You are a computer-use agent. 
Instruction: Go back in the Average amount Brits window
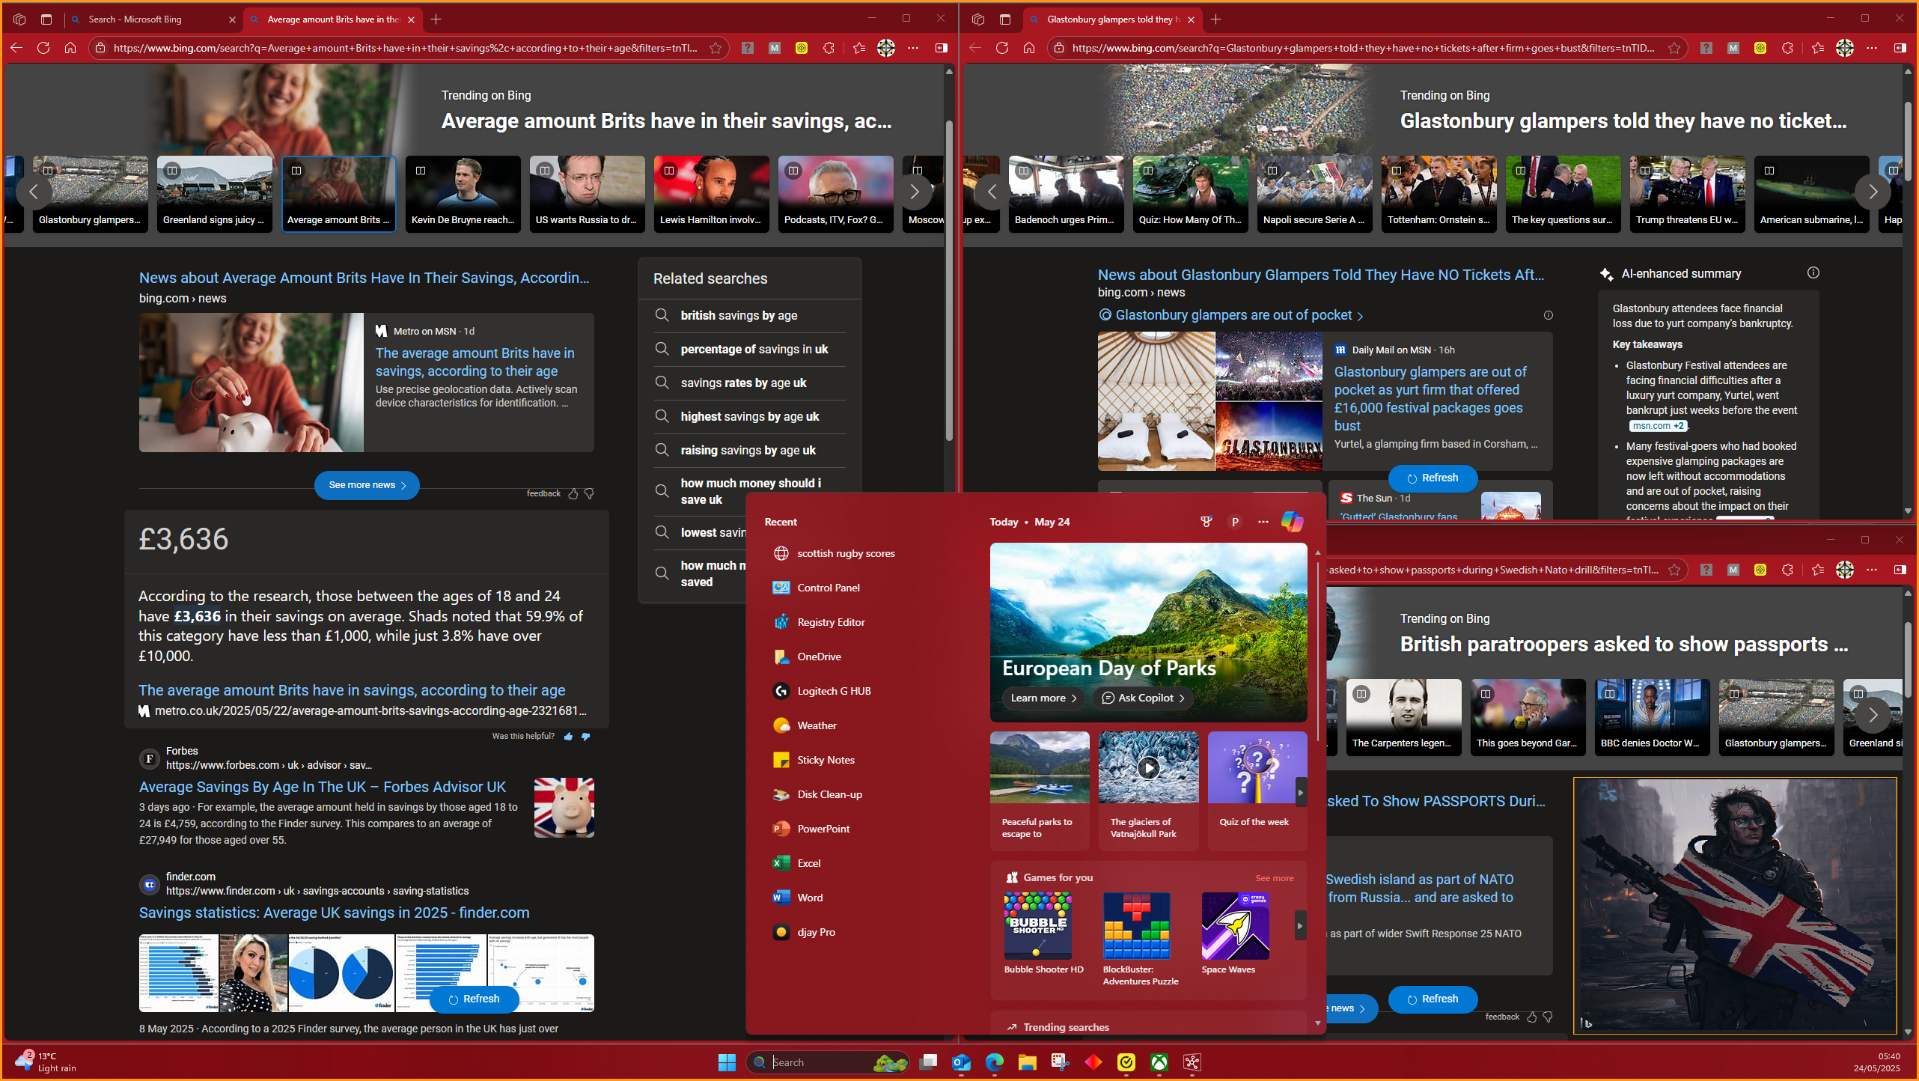pyautogui.click(x=16, y=48)
